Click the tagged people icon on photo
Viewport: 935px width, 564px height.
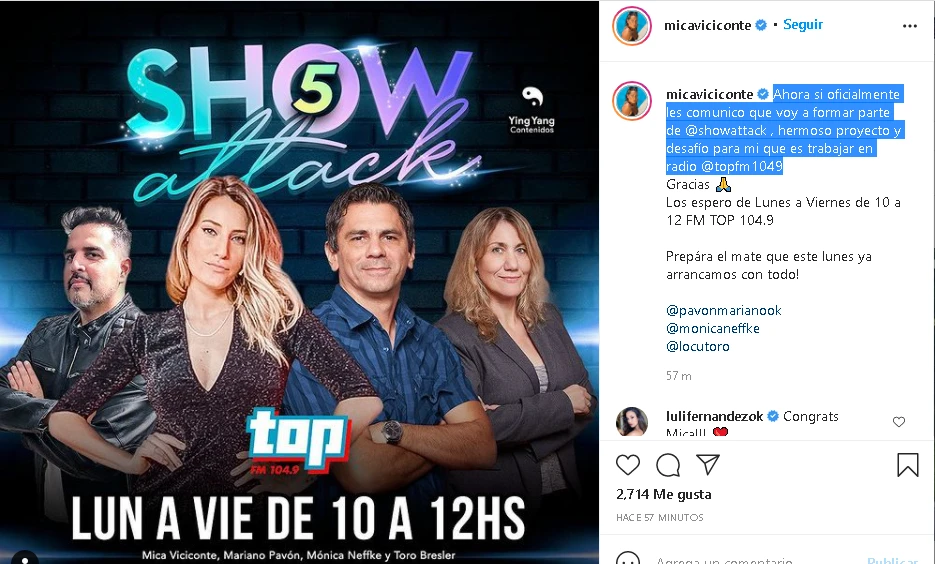click(24, 559)
